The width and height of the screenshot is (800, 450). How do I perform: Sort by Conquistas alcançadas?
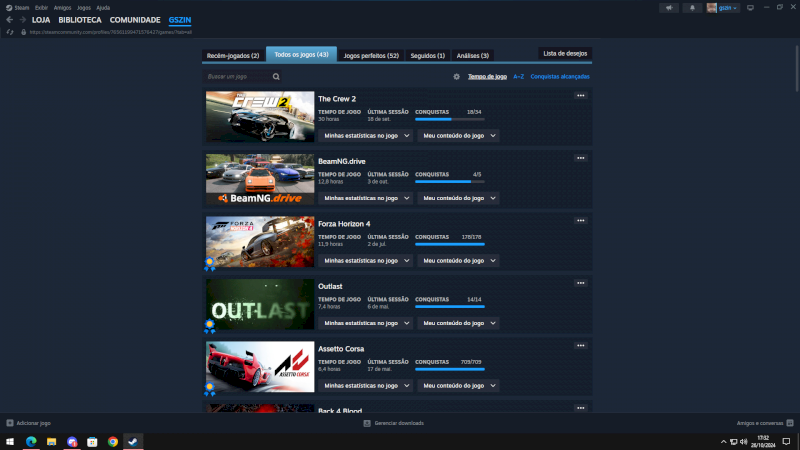point(559,76)
